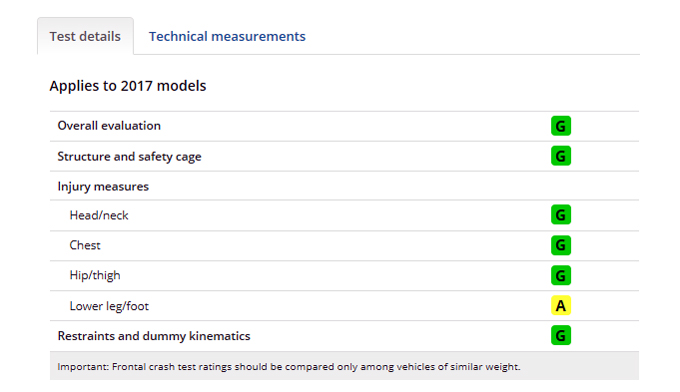The width and height of the screenshot is (680, 392).
Task: Click the Head/neck row label
Action: [99, 216]
